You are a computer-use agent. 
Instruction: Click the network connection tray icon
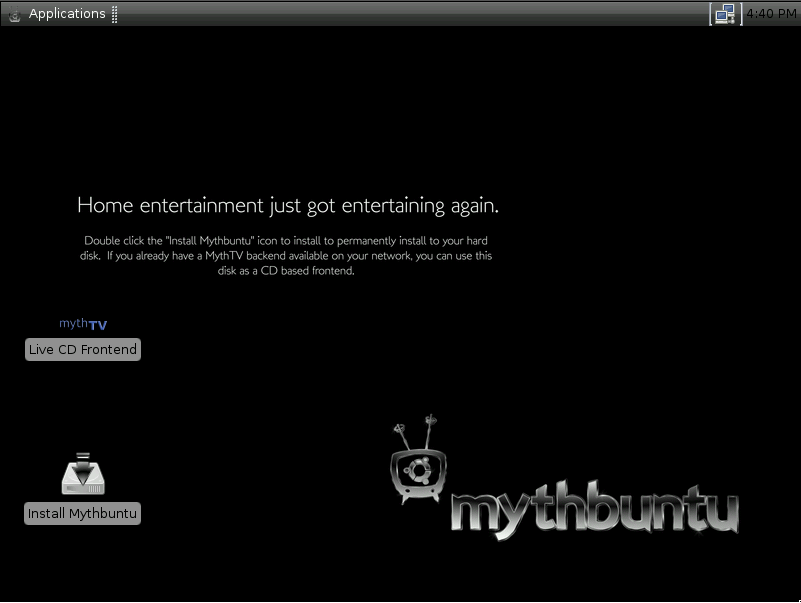click(724, 14)
